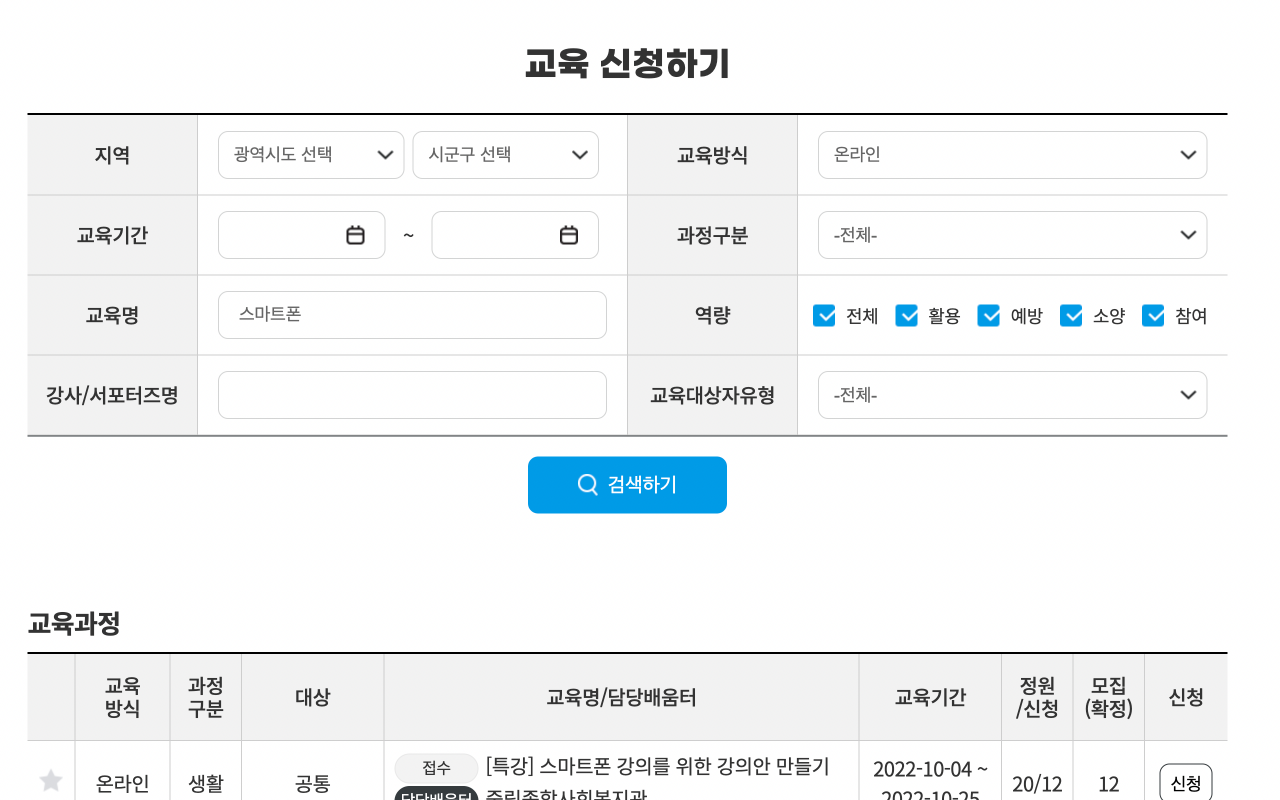
Task: Uncheck the 활용 checkbox
Action: pos(906,316)
